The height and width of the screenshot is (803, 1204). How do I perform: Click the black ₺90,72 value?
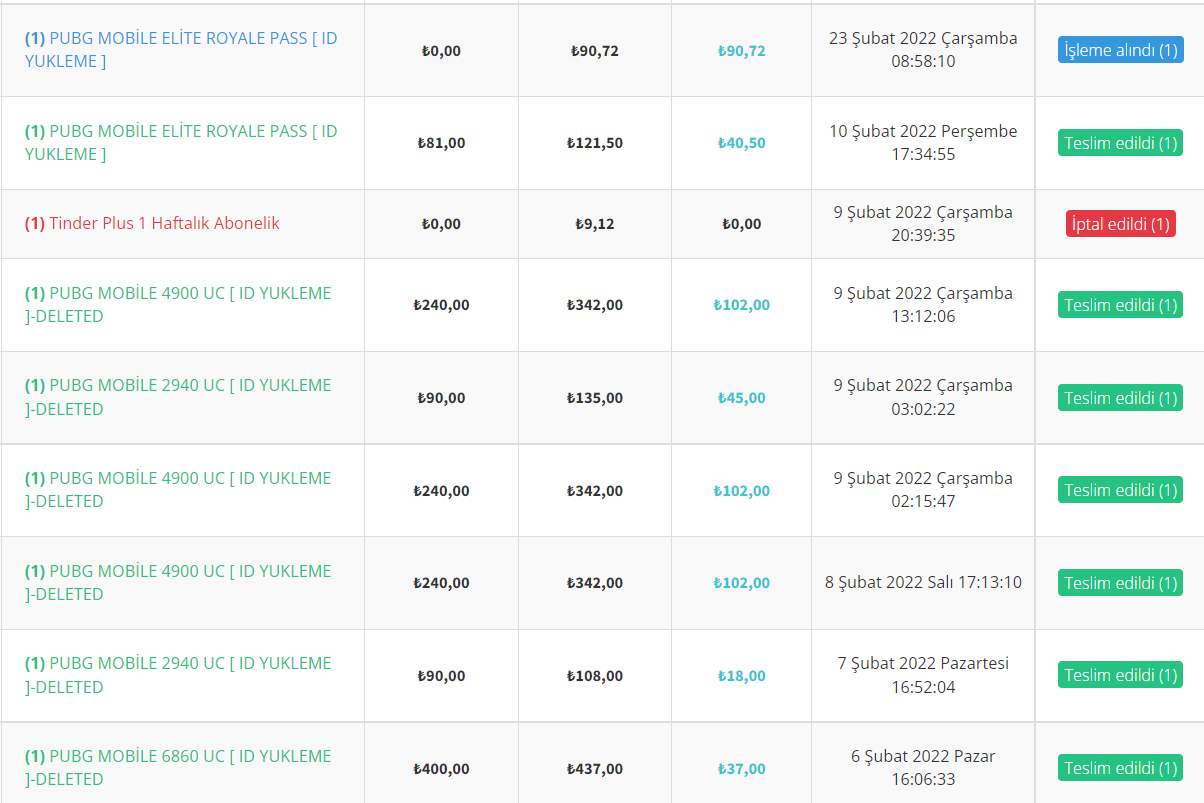pos(595,50)
